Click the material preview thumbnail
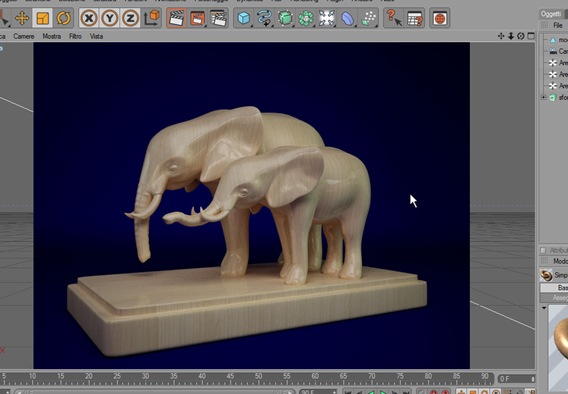568x394 pixels. pos(558,348)
